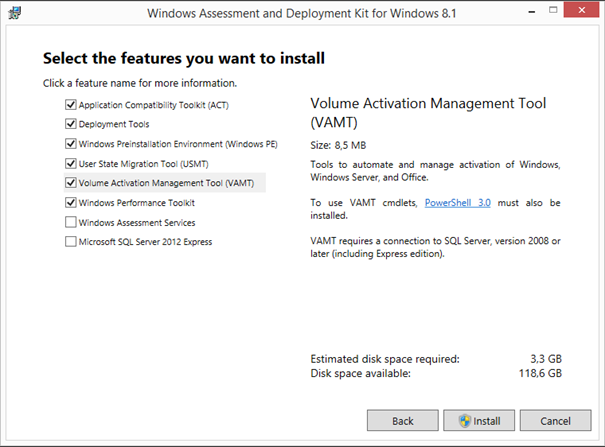Viewport: 605px width, 447px height.
Task: Check Microsoft SQL Server 2012 Express box
Action: tap(71, 242)
